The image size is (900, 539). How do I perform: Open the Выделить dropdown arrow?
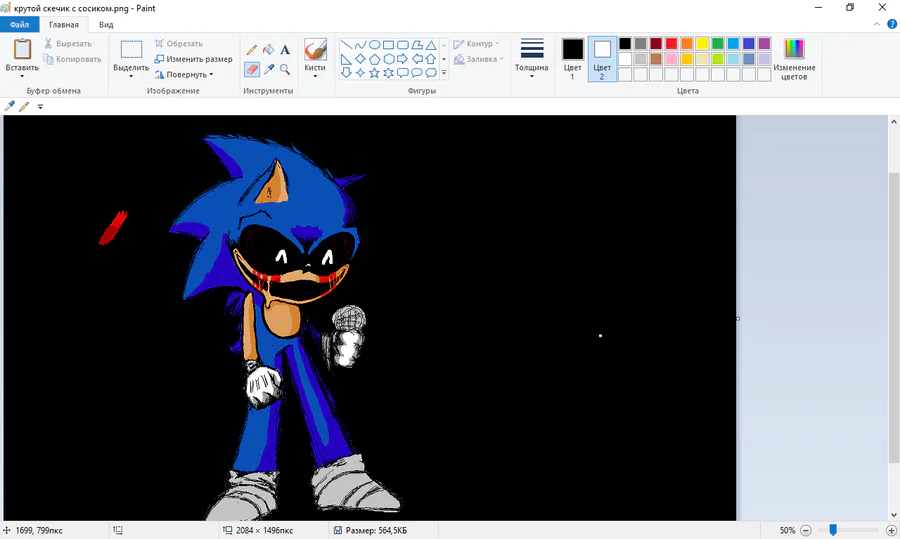131,76
